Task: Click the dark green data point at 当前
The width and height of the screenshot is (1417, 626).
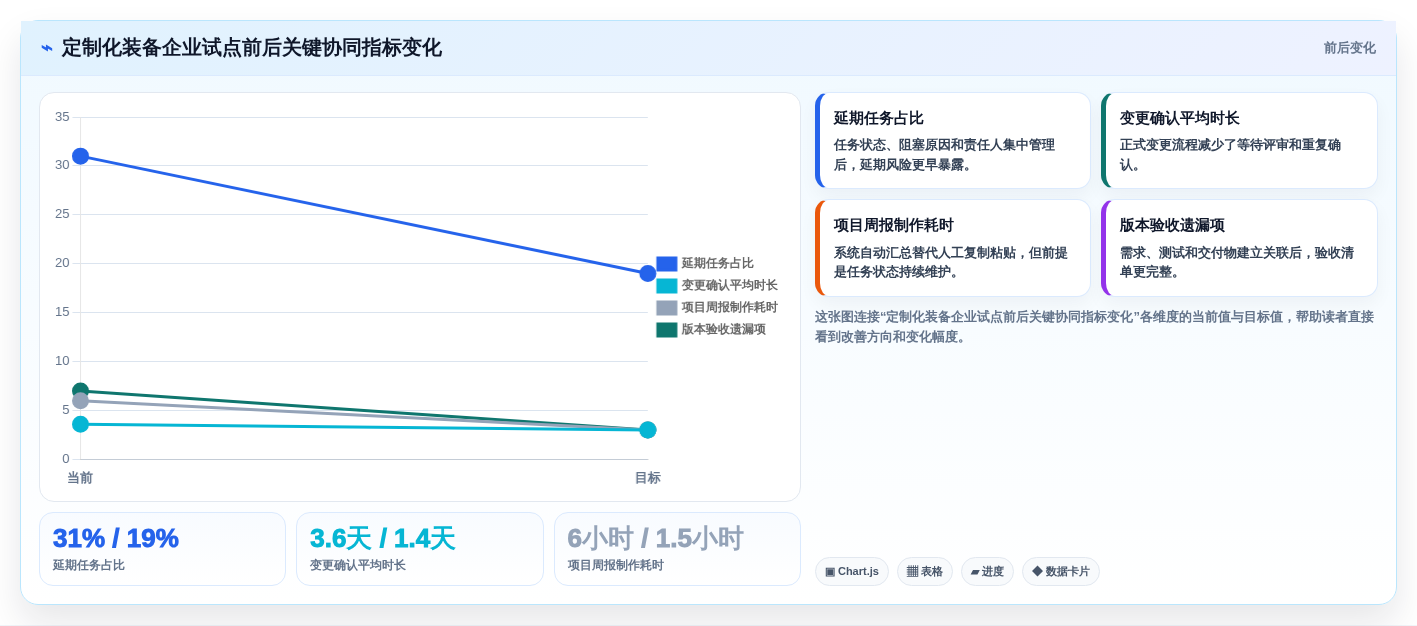Action: point(80,390)
